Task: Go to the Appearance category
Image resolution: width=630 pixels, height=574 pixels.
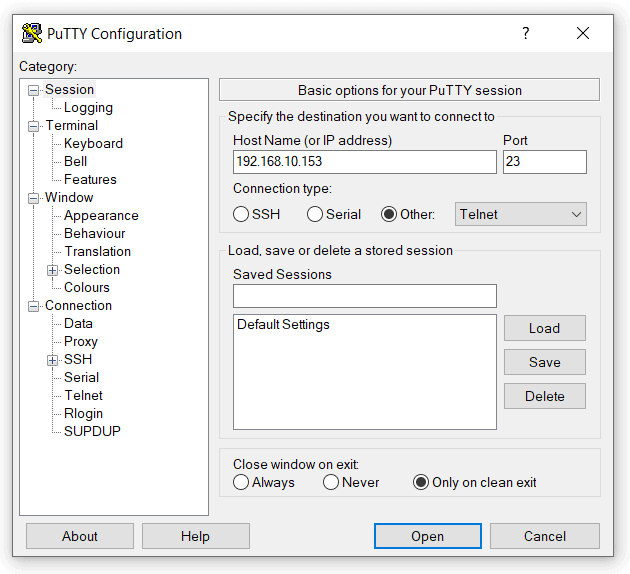Action: click(101, 215)
